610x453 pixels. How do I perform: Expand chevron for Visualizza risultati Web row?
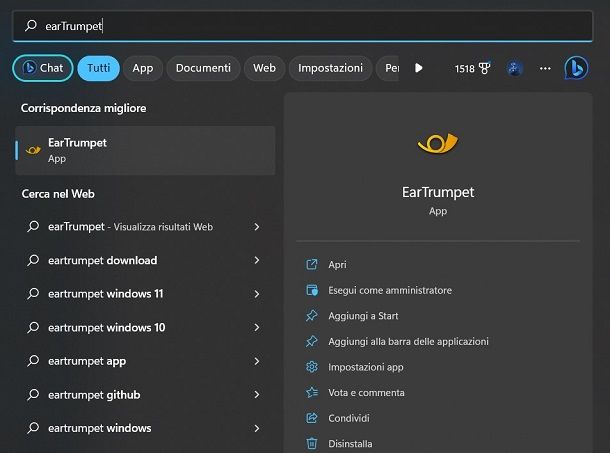tap(257, 227)
